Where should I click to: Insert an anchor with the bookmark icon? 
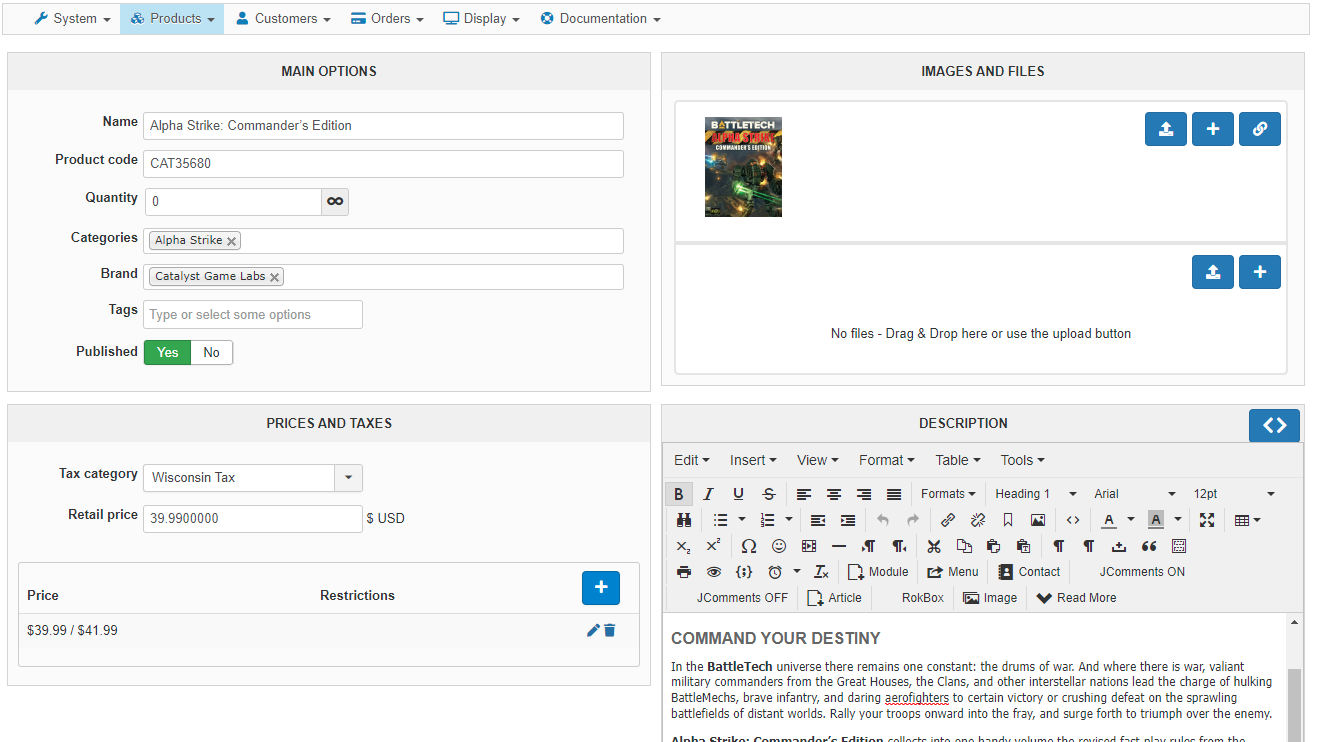[1008, 520]
